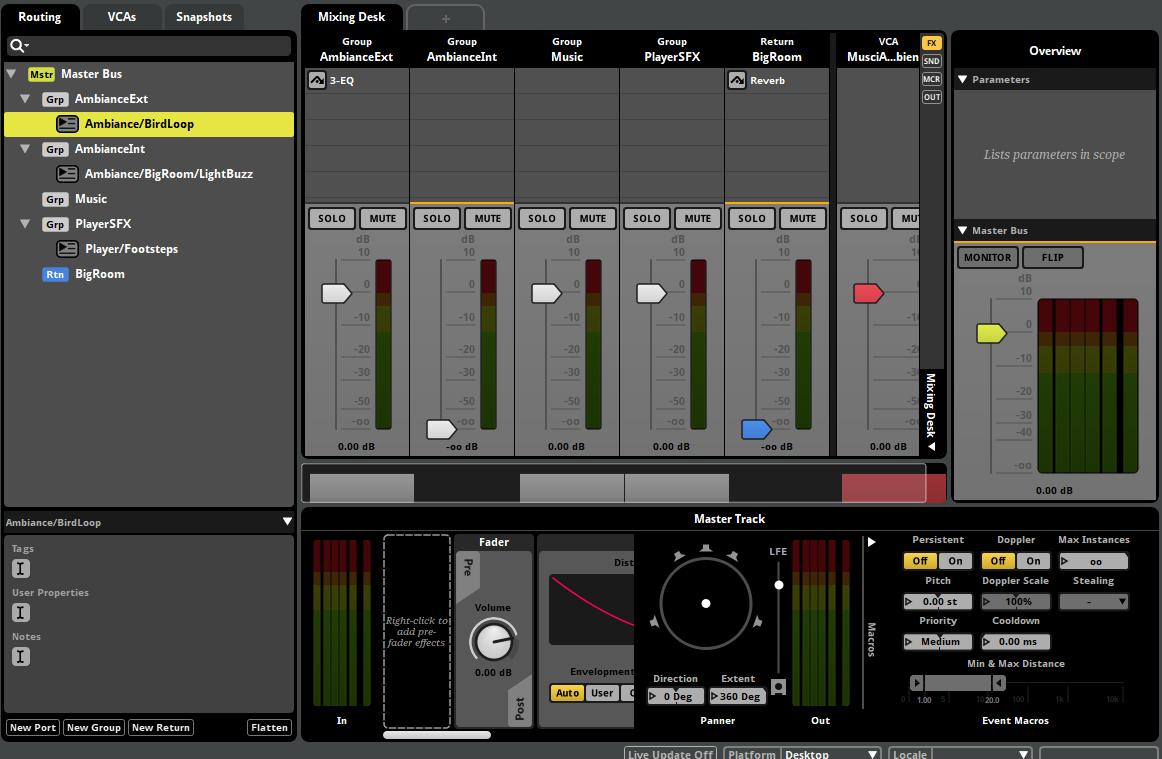Screen dimensions: 1162x759
Task: Open the Snapshots tab
Action: click(204, 17)
